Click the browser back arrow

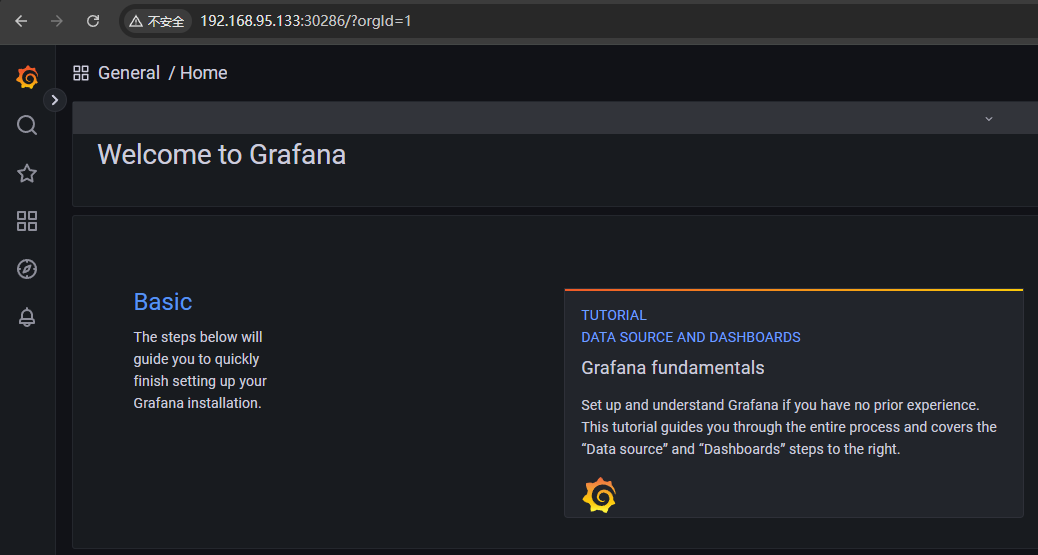pos(21,21)
